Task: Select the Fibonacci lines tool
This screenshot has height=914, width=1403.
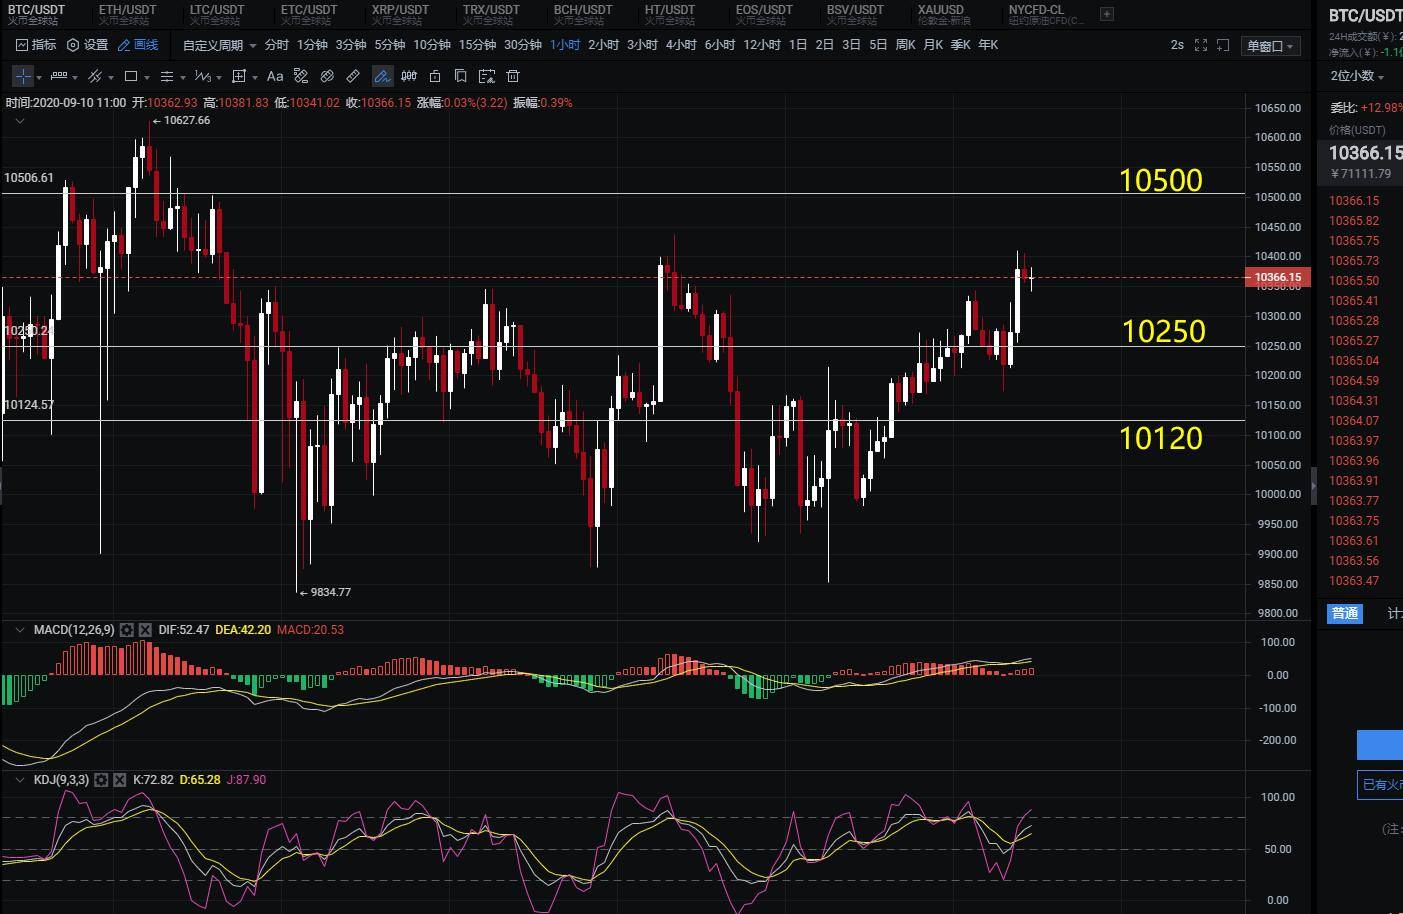Action: click(x=167, y=76)
